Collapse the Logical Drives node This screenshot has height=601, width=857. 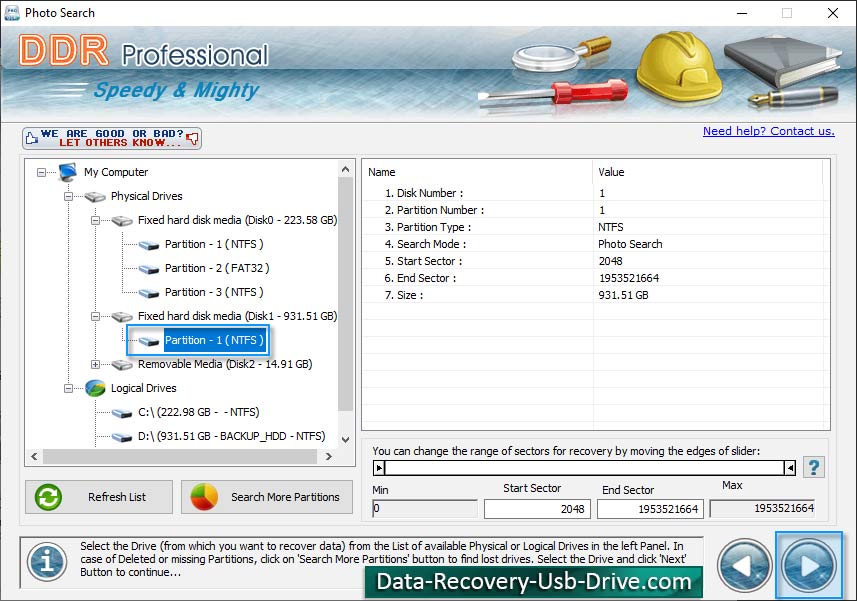click(68, 388)
